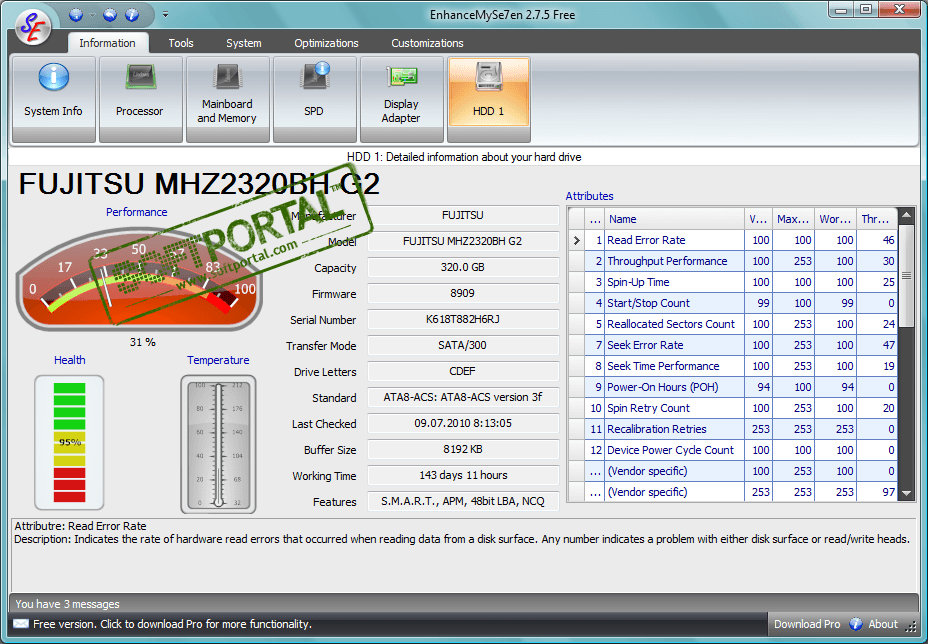Click the V... column header

758,219
